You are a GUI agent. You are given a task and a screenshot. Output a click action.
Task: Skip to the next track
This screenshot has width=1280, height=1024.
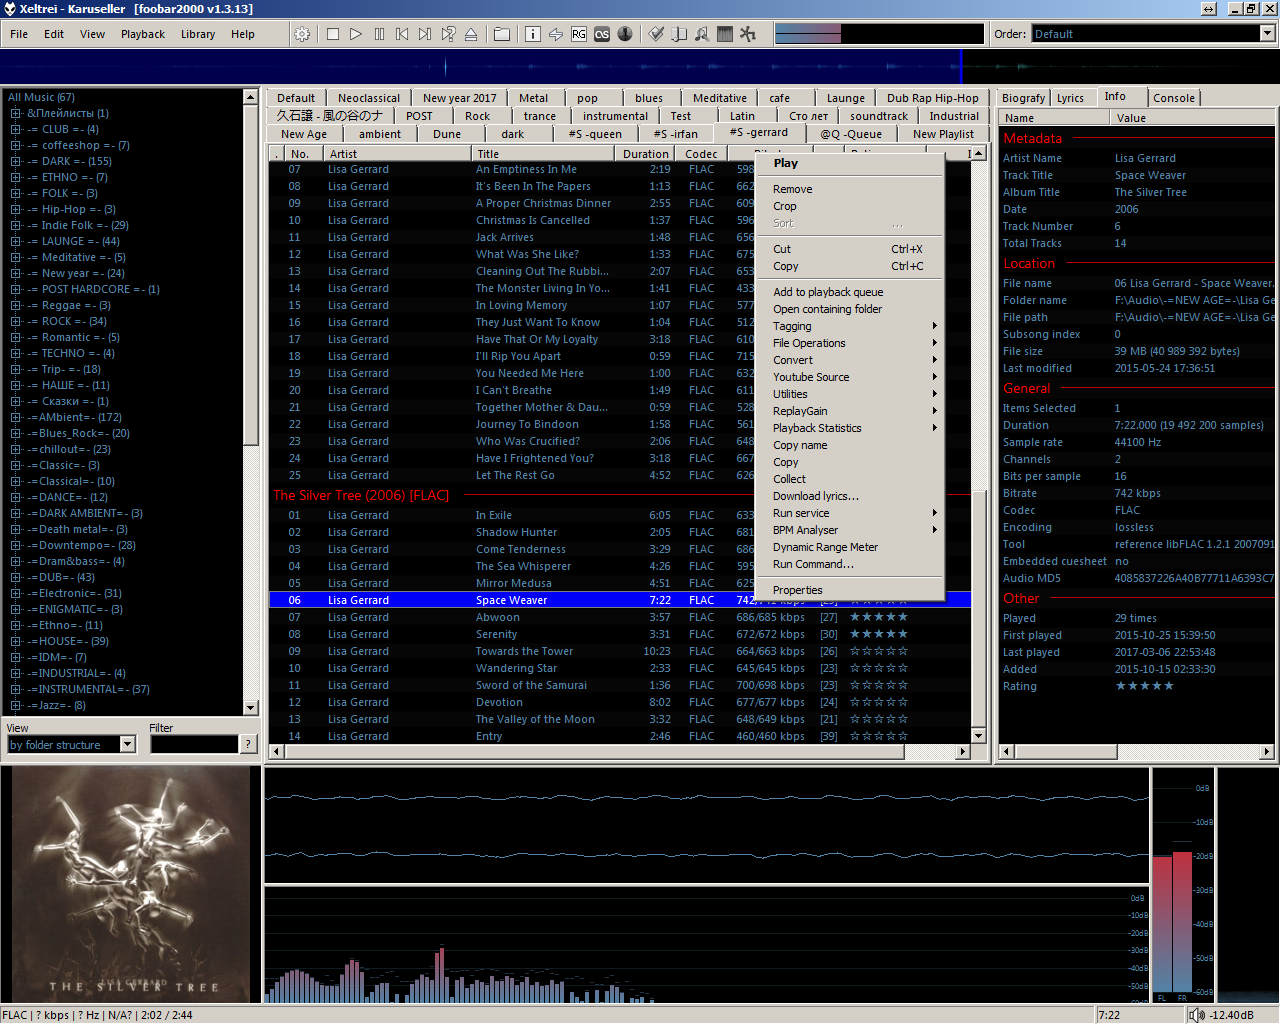(425, 34)
